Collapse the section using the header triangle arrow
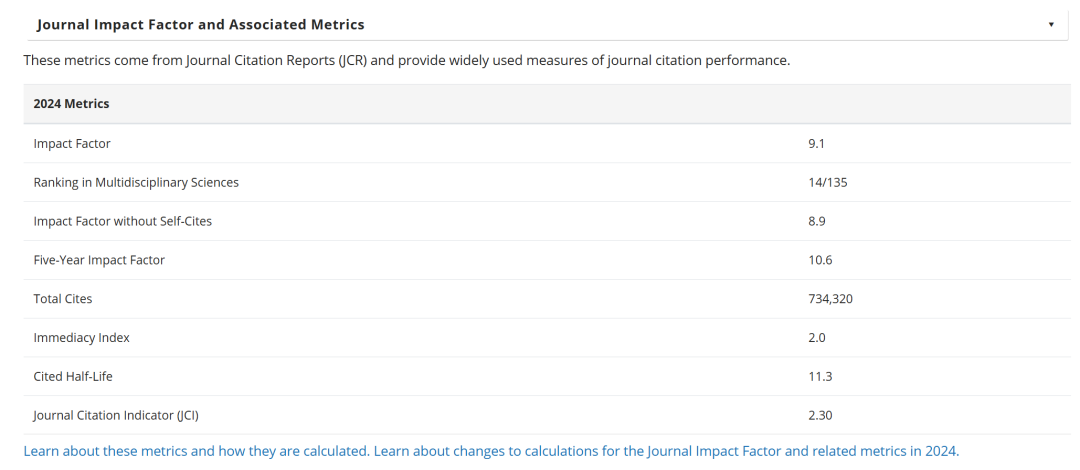The width and height of the screenshot is (1080, 470). (x=1051, y=24)
